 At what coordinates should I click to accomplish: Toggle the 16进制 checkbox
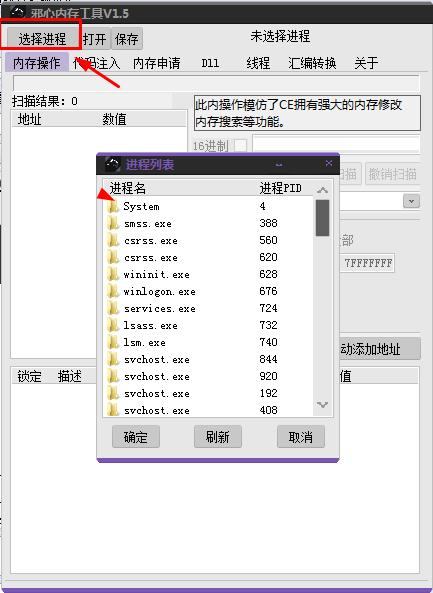click(241, 145)
